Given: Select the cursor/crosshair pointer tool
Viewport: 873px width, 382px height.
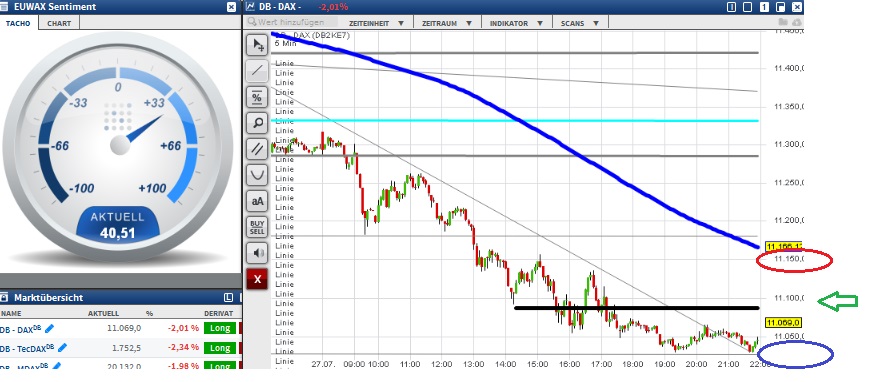Looking at the screenshot, I should tap(257, 45).
